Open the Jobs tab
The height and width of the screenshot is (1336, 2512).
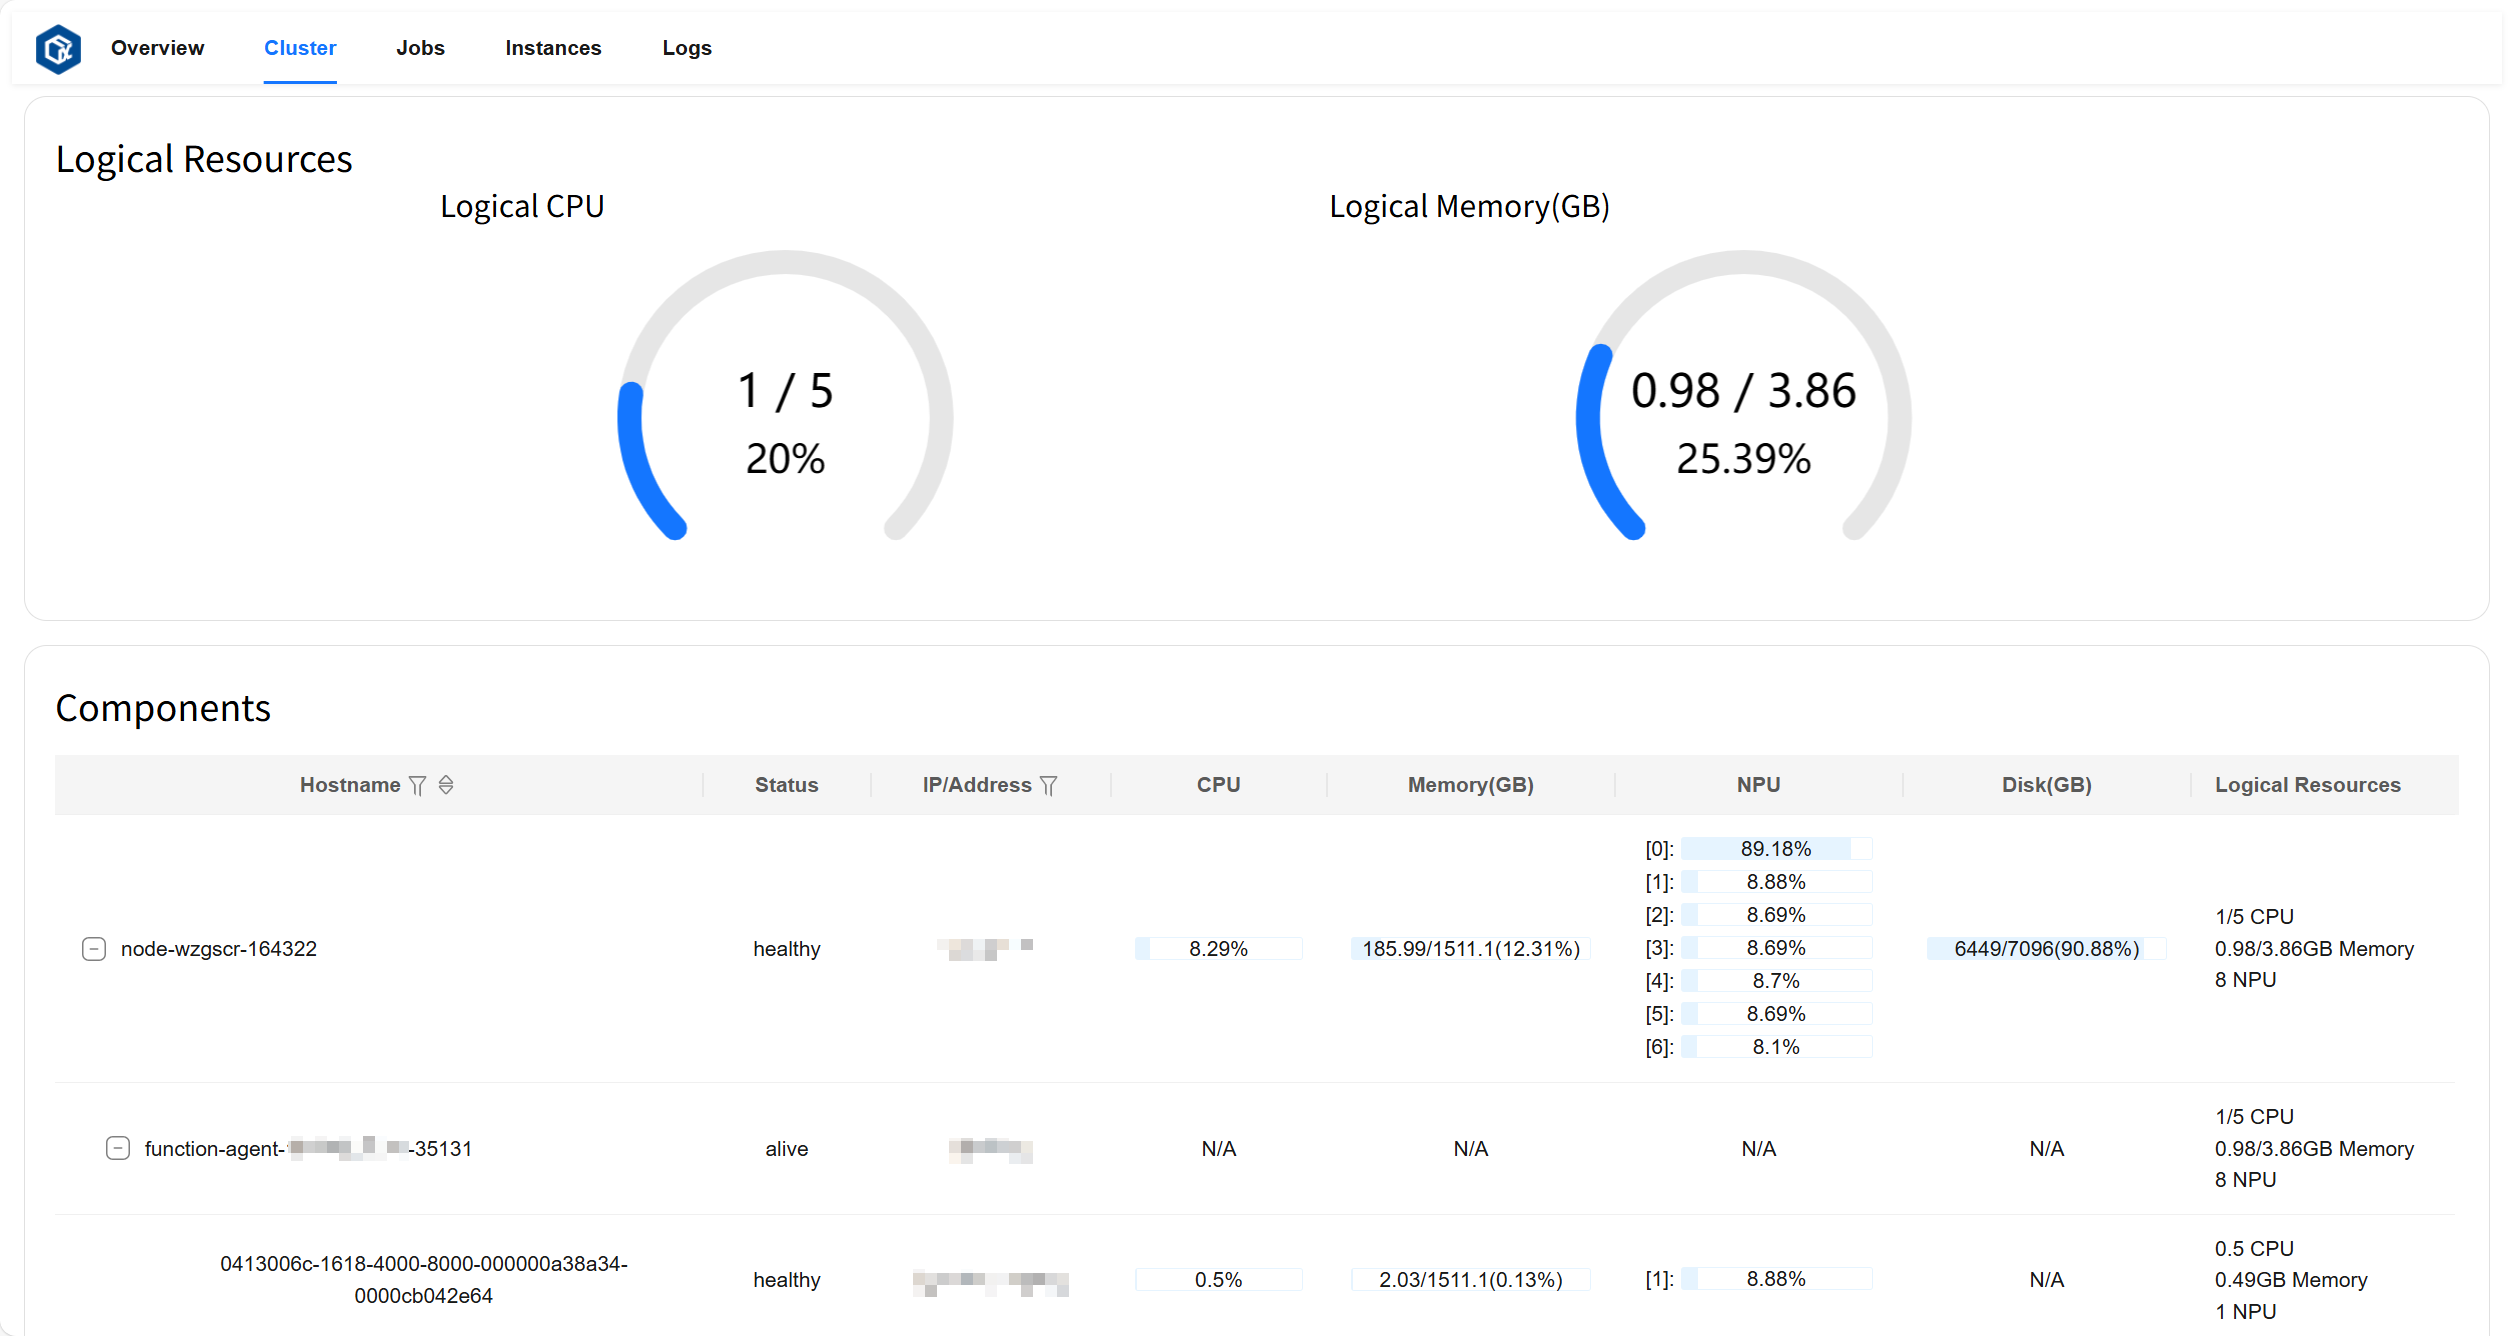(420, 48)
